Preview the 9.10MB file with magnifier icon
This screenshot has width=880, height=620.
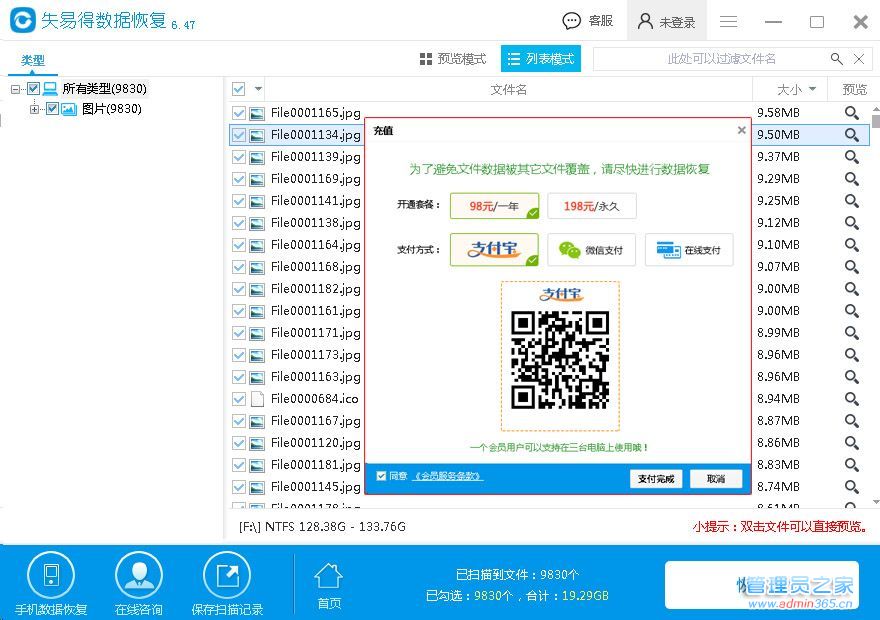coord(851,245)
